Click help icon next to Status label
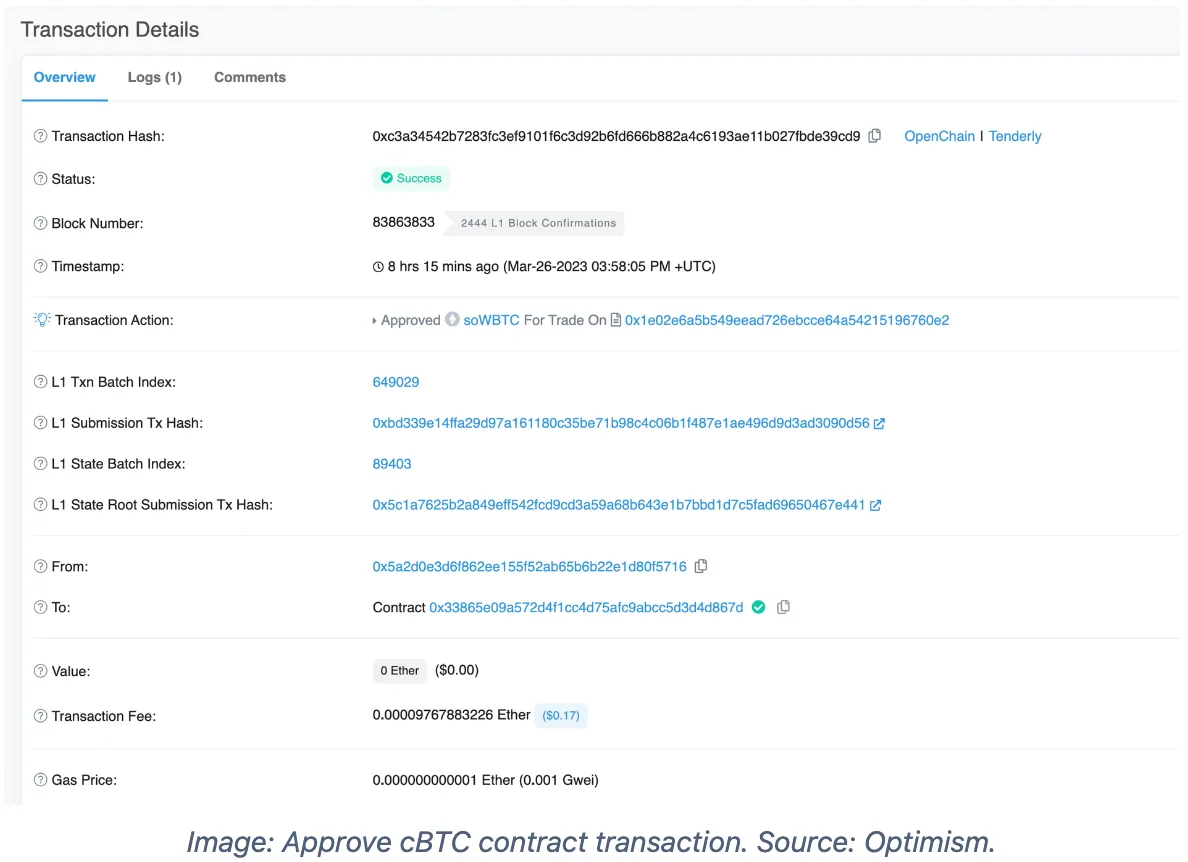1188x862 pixels. tap(40, 179)
